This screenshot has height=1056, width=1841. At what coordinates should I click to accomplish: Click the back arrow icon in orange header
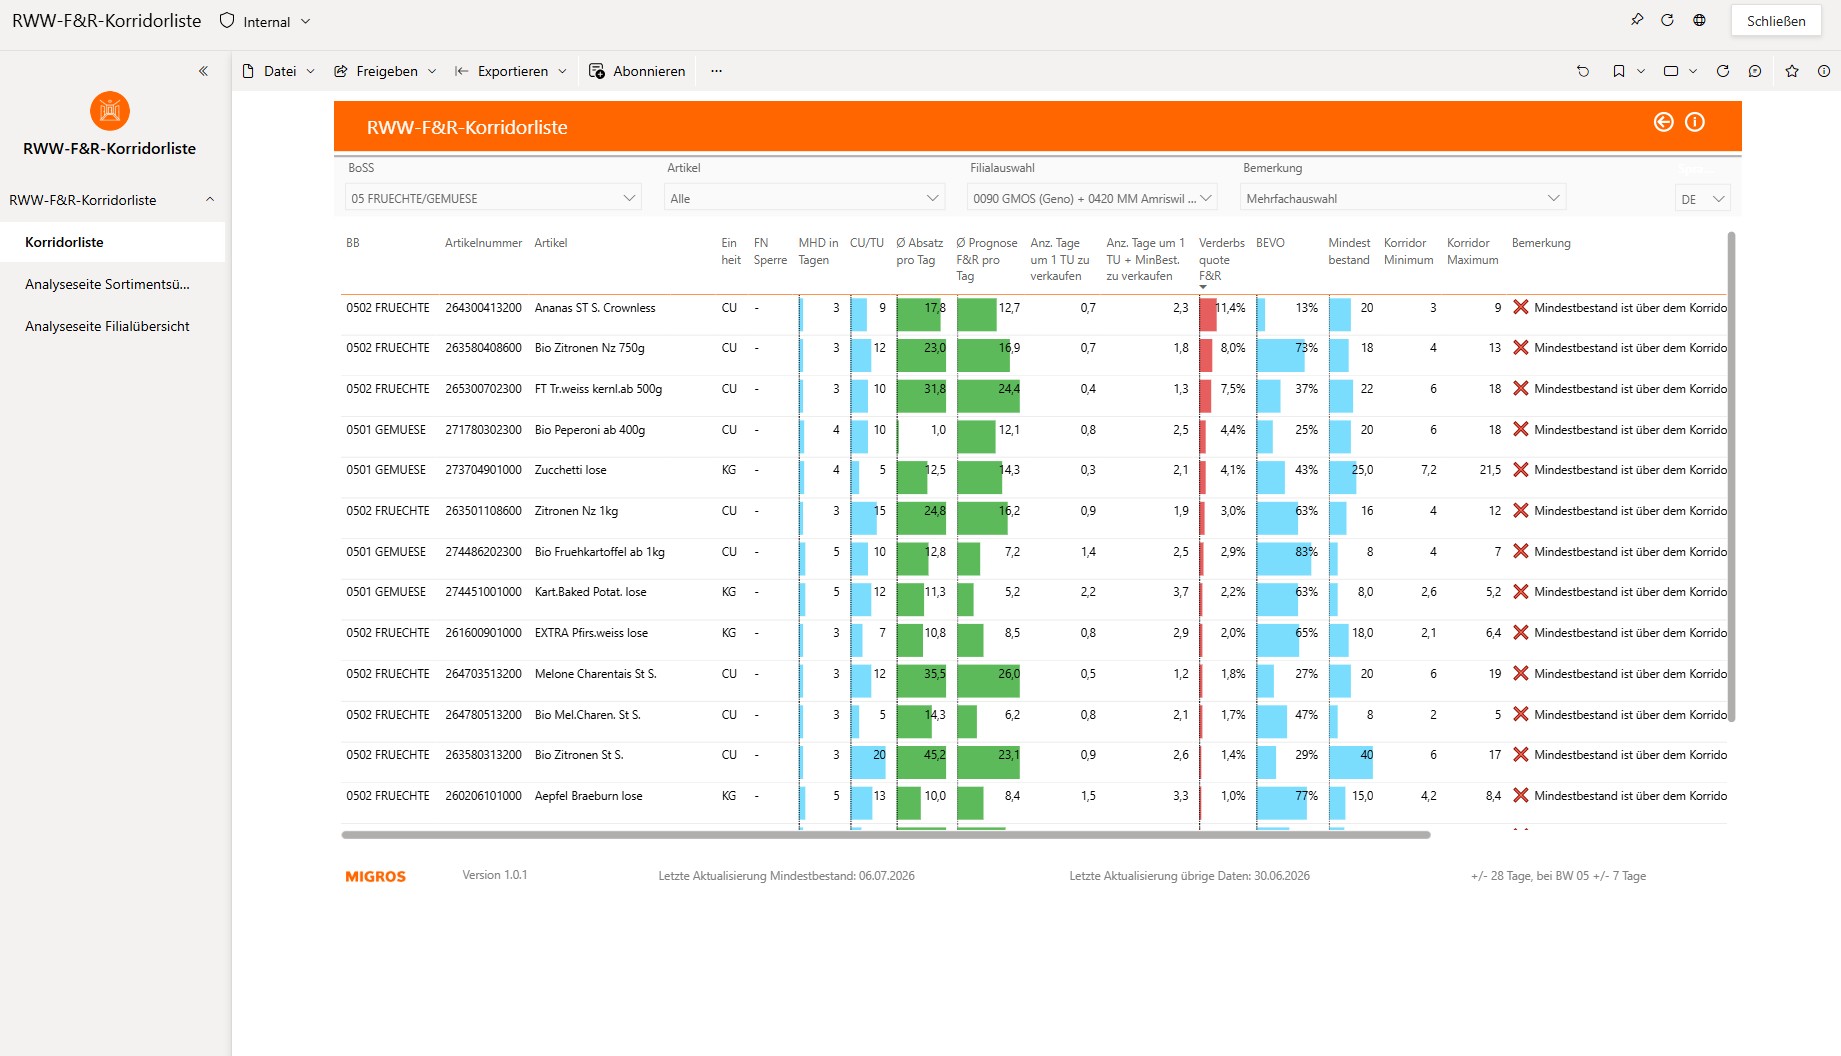1664,122
